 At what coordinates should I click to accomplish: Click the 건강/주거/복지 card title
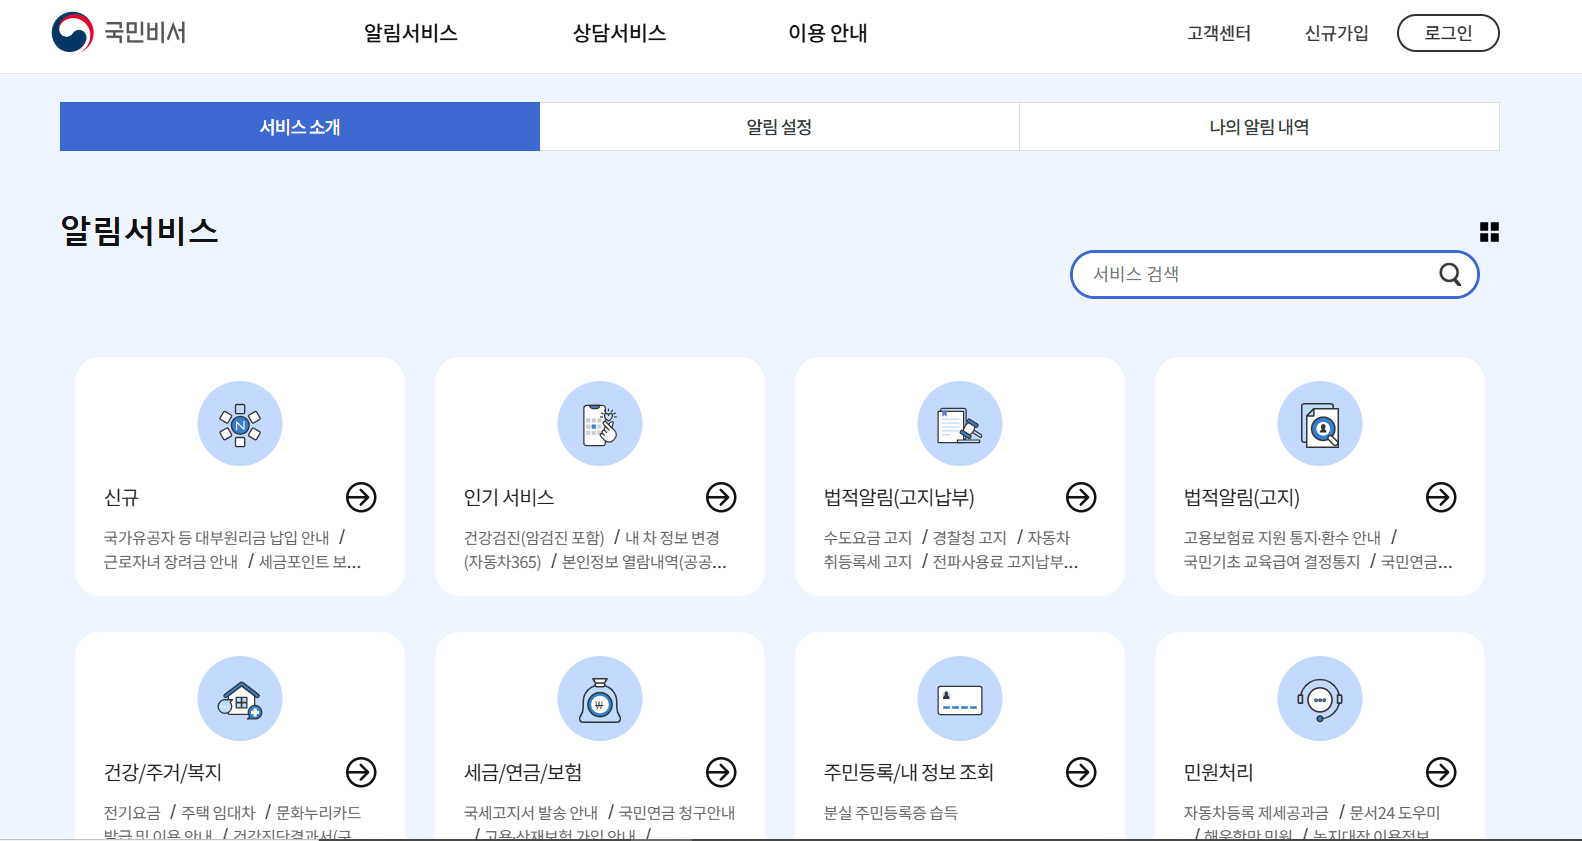163,772
